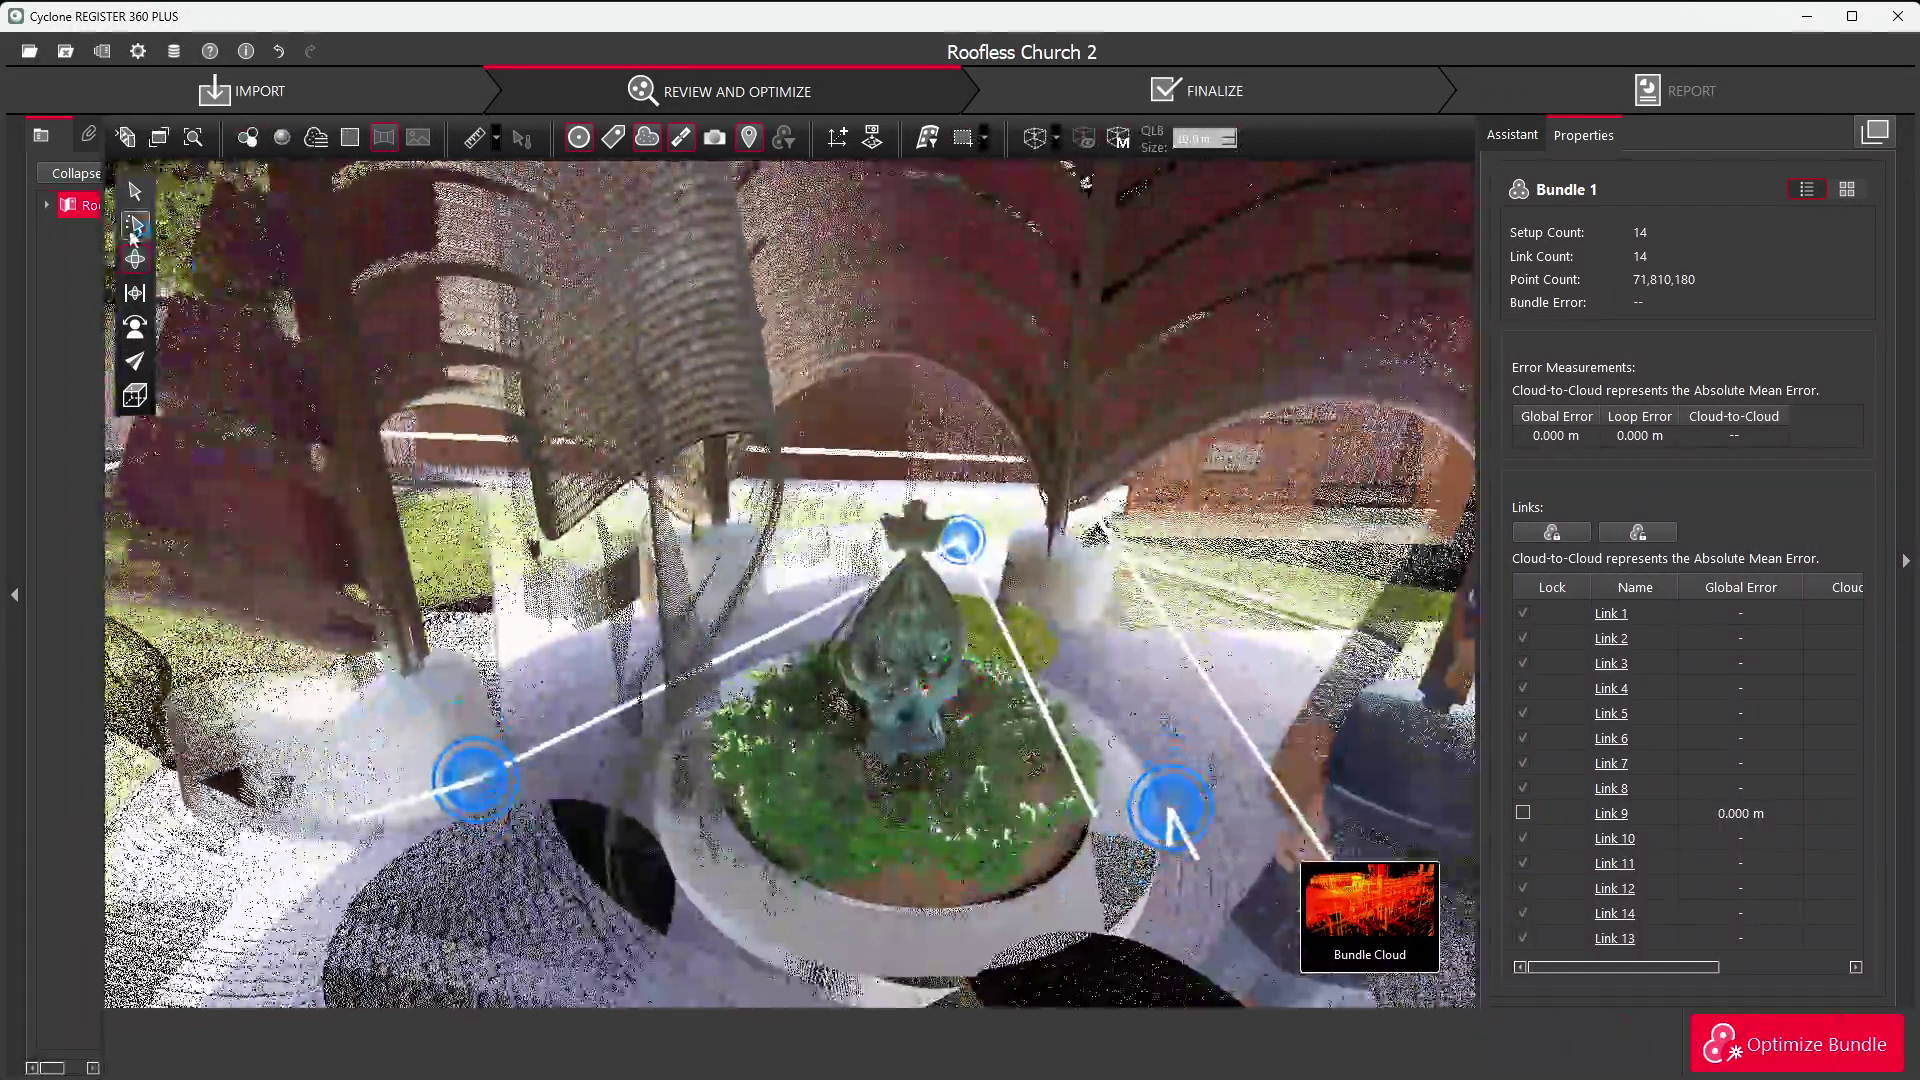Open the Link 5 hyperlink

click(x=1610, y=714)
